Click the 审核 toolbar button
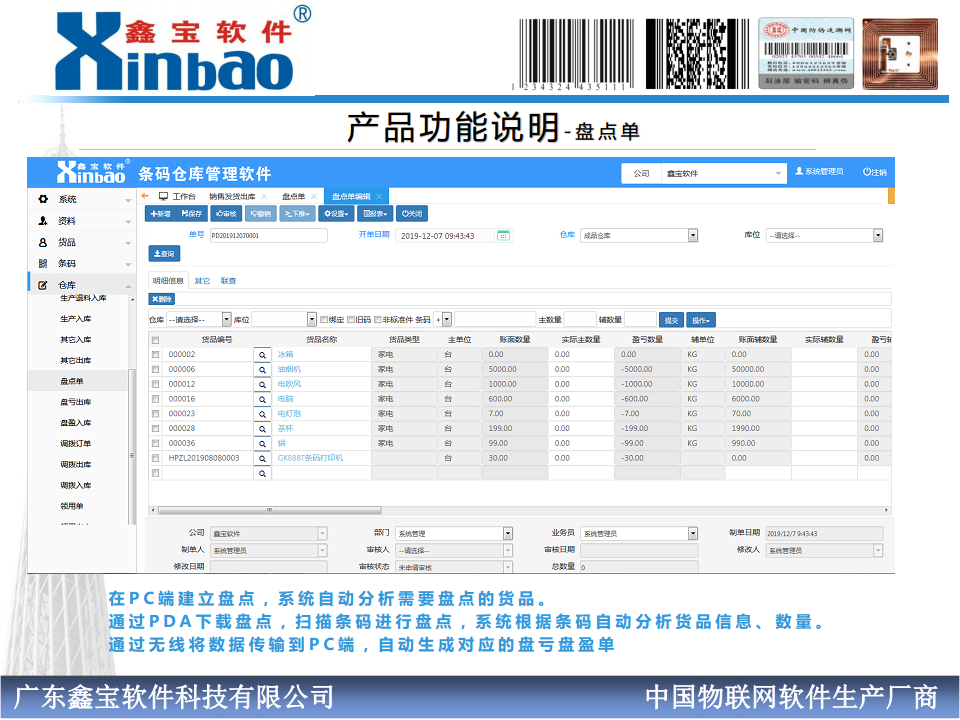This screenshot has width=960, height=720. point(226,214)
